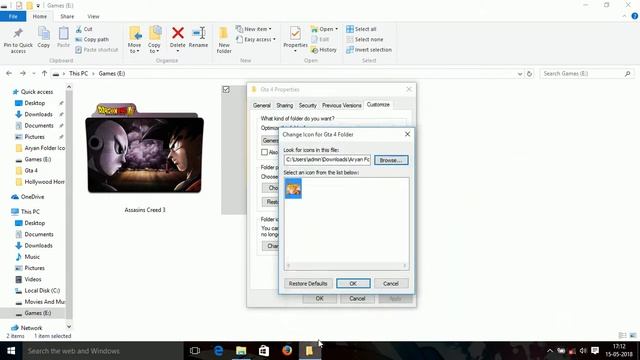The width and height of the screenshot is (640, 360).
Task: Click Cut in the Clipboard group
Action: click(x=84, y=29)
